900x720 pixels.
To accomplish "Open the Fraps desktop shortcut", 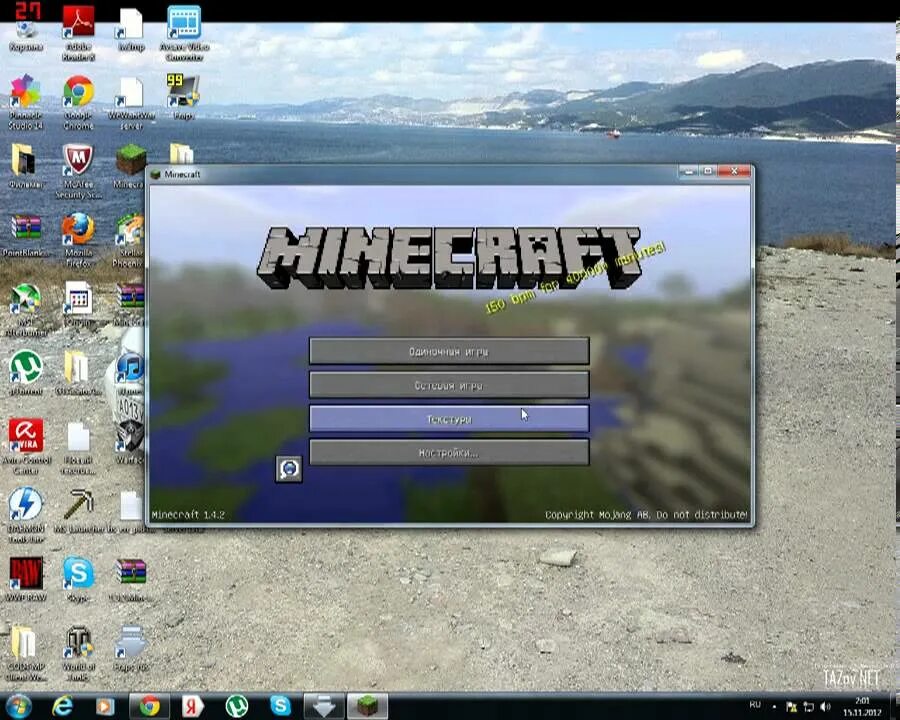I will (184, 96).
